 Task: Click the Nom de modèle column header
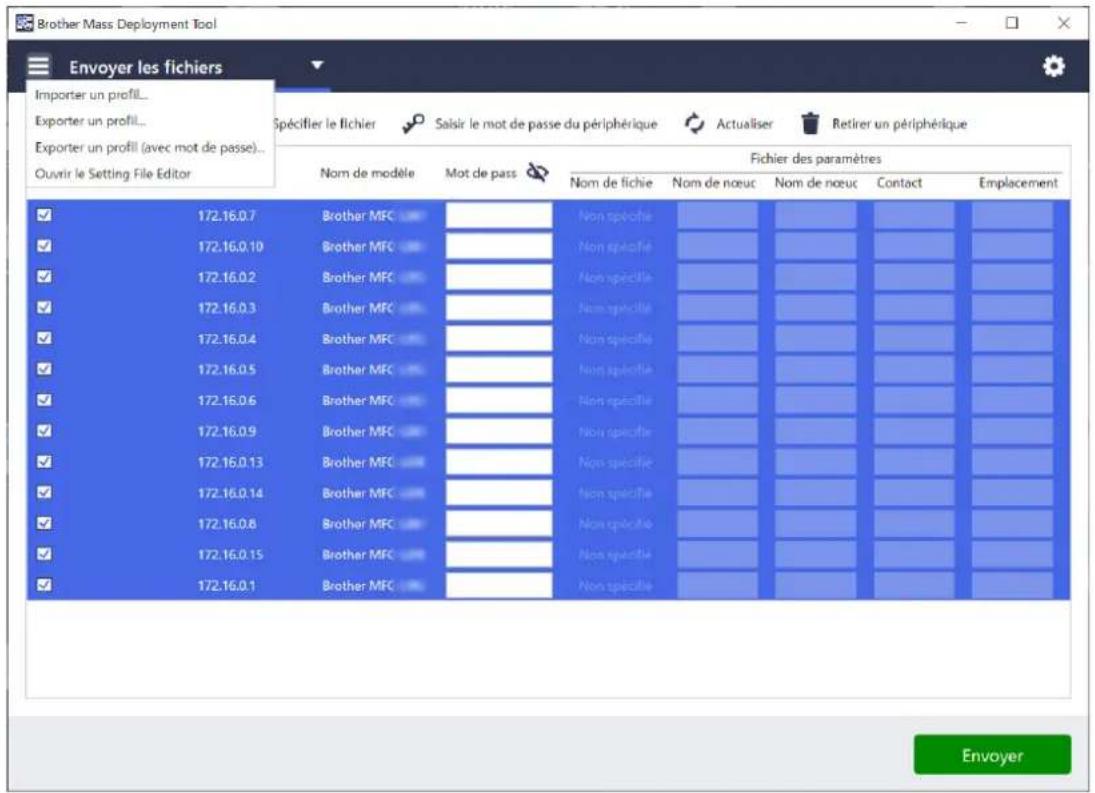click(367, 172)
